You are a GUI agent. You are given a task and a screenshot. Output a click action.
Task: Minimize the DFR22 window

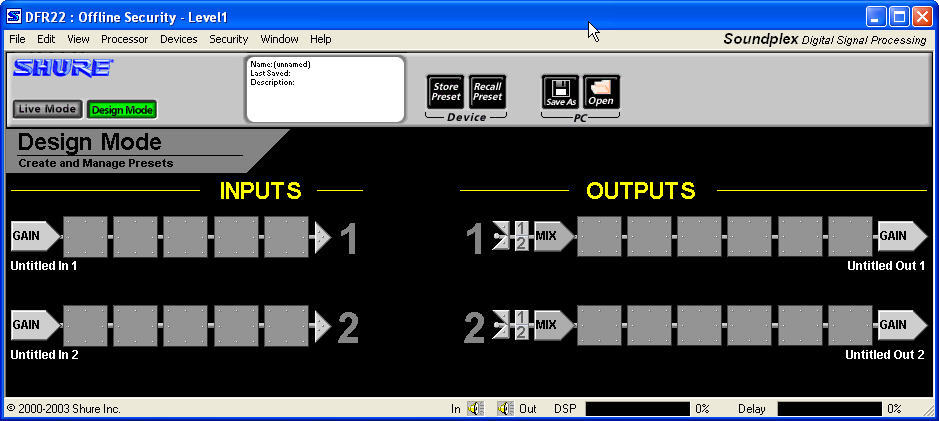876,17
